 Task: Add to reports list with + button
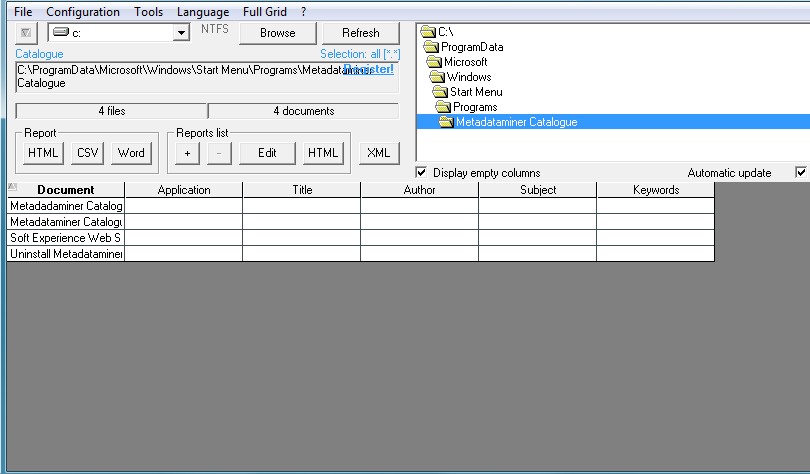click(x=187, y=153)
